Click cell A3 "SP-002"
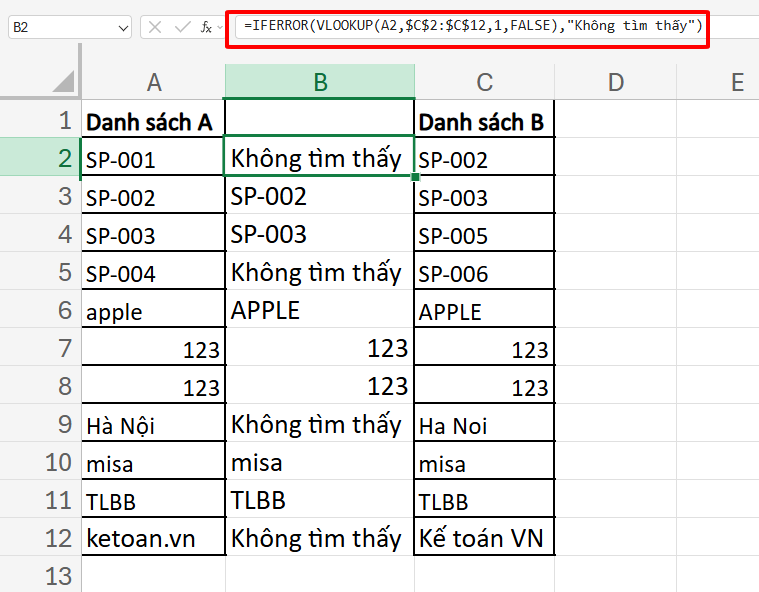The image size is (759, 592). (x=153, y=196)
